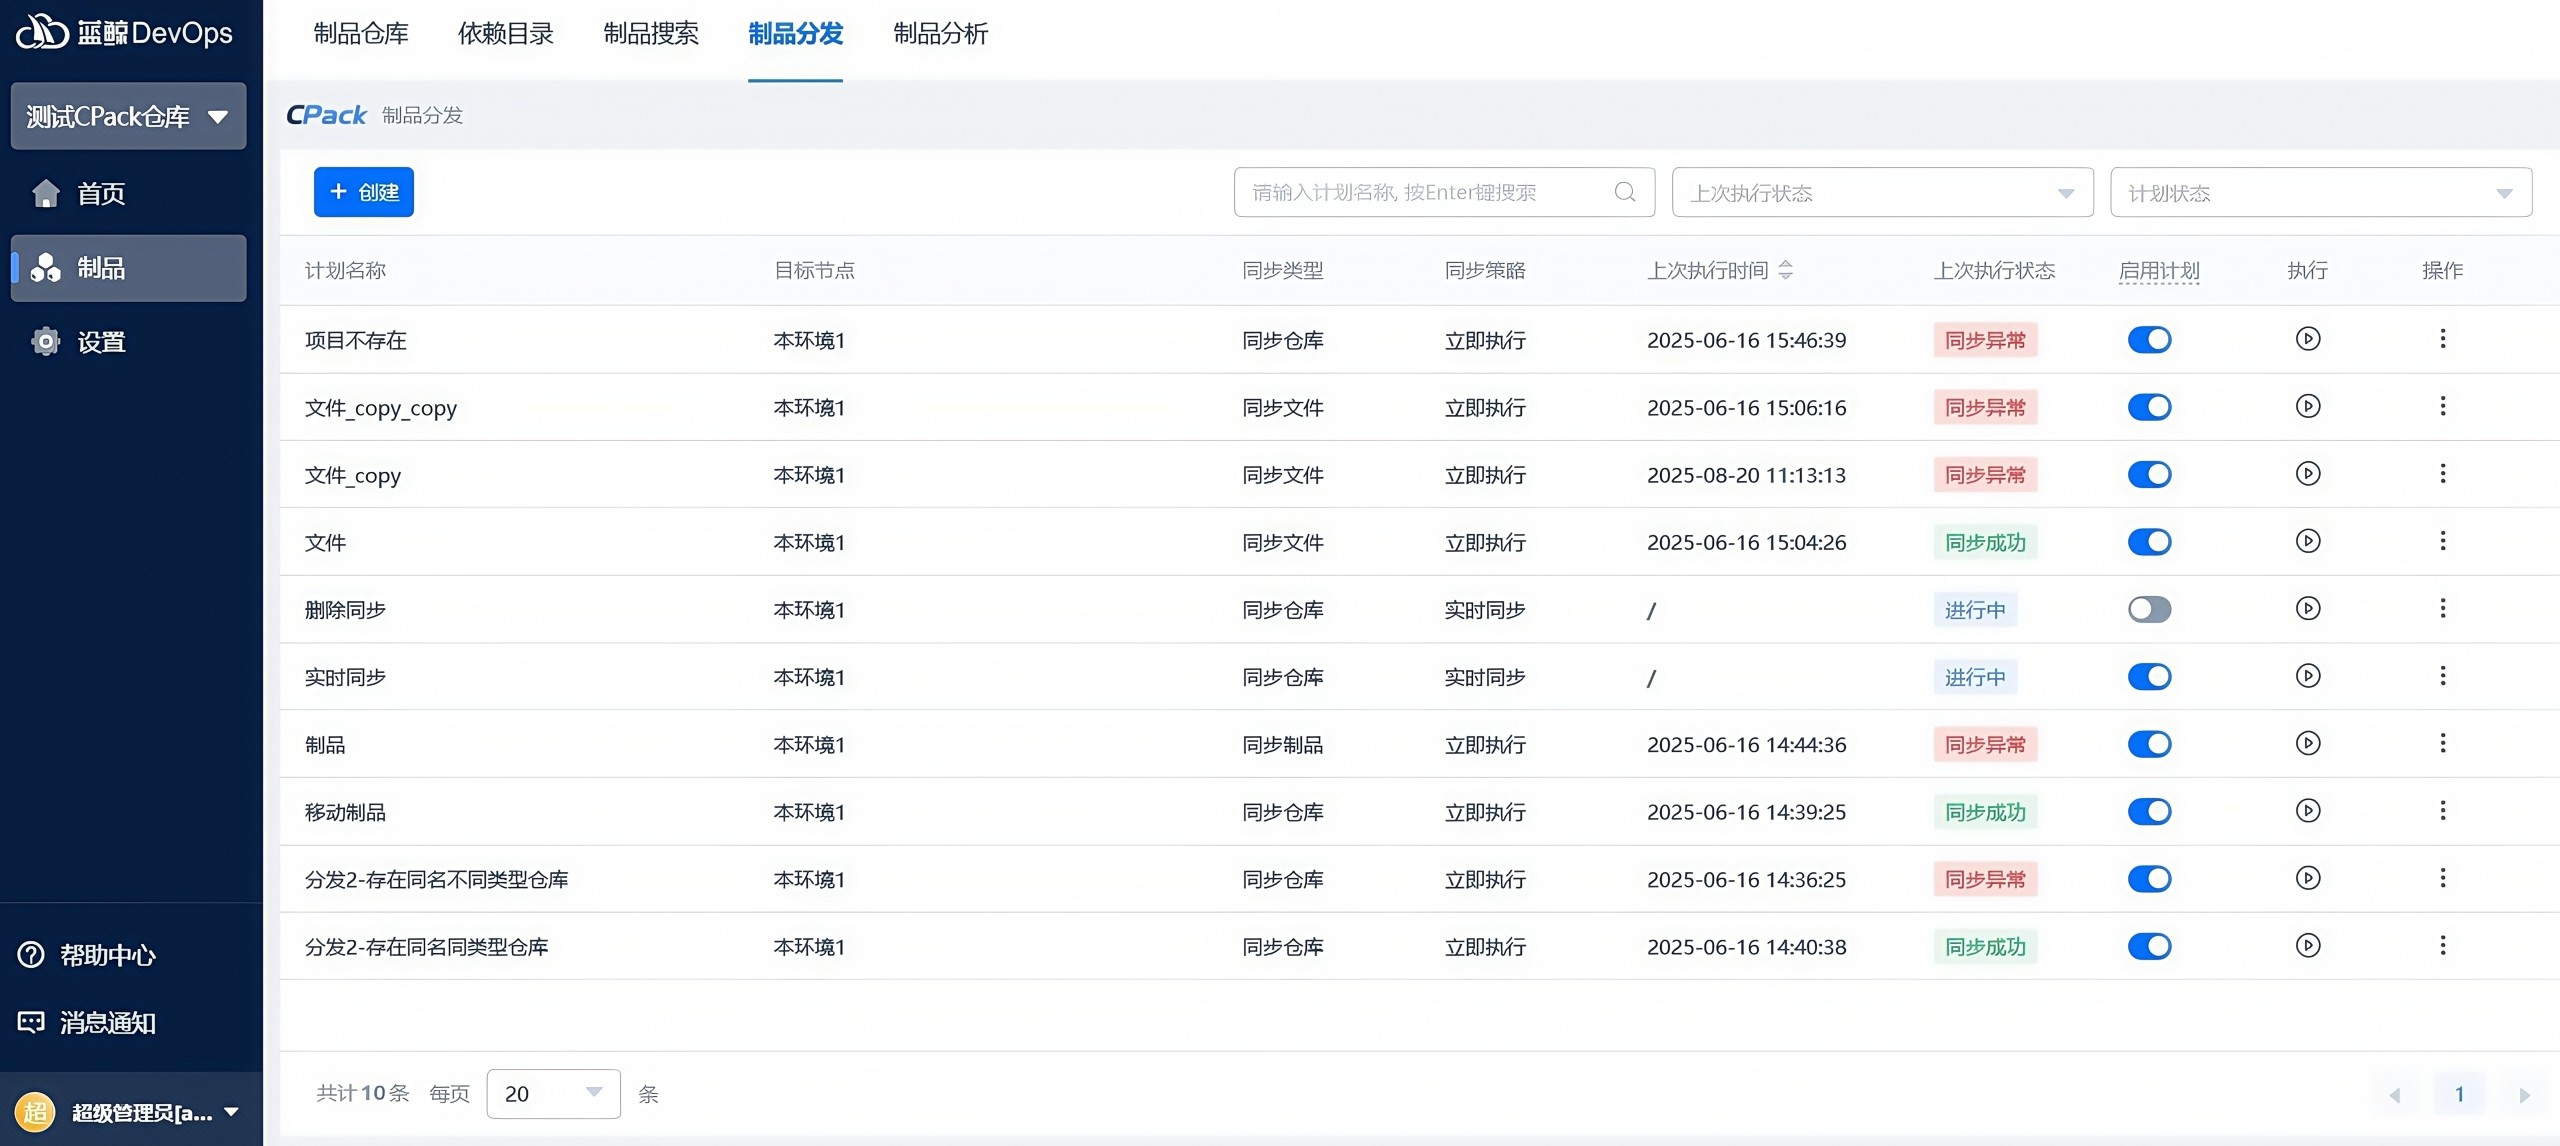Open 设置 in the sidebar
The image size is (2560, 1146).
click(100, 342)
